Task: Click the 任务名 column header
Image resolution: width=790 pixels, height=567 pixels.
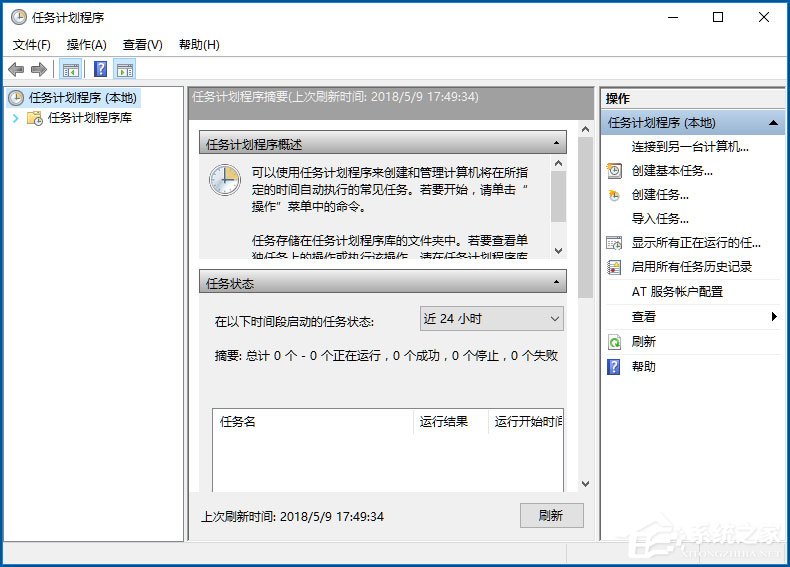Action: (x=312, y=421)
